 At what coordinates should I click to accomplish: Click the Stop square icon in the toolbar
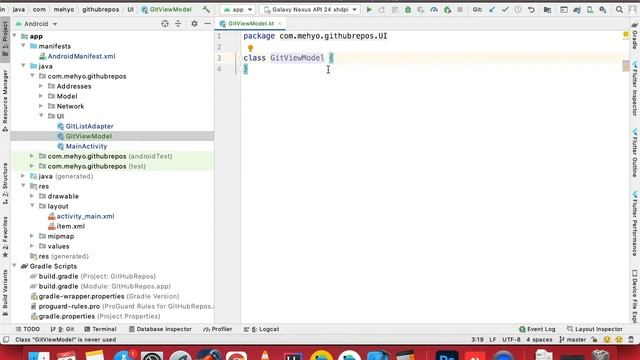click(460, 9)
